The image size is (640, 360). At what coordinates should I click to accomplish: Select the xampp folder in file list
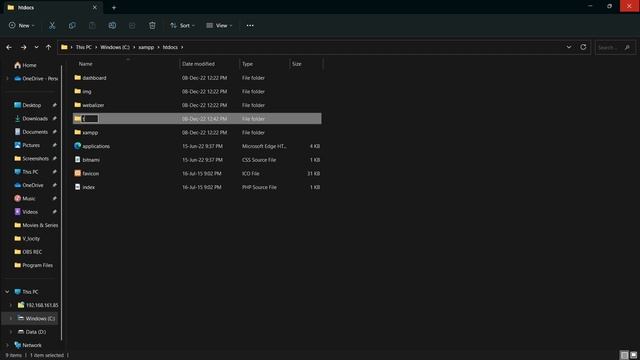pos(197,132)
